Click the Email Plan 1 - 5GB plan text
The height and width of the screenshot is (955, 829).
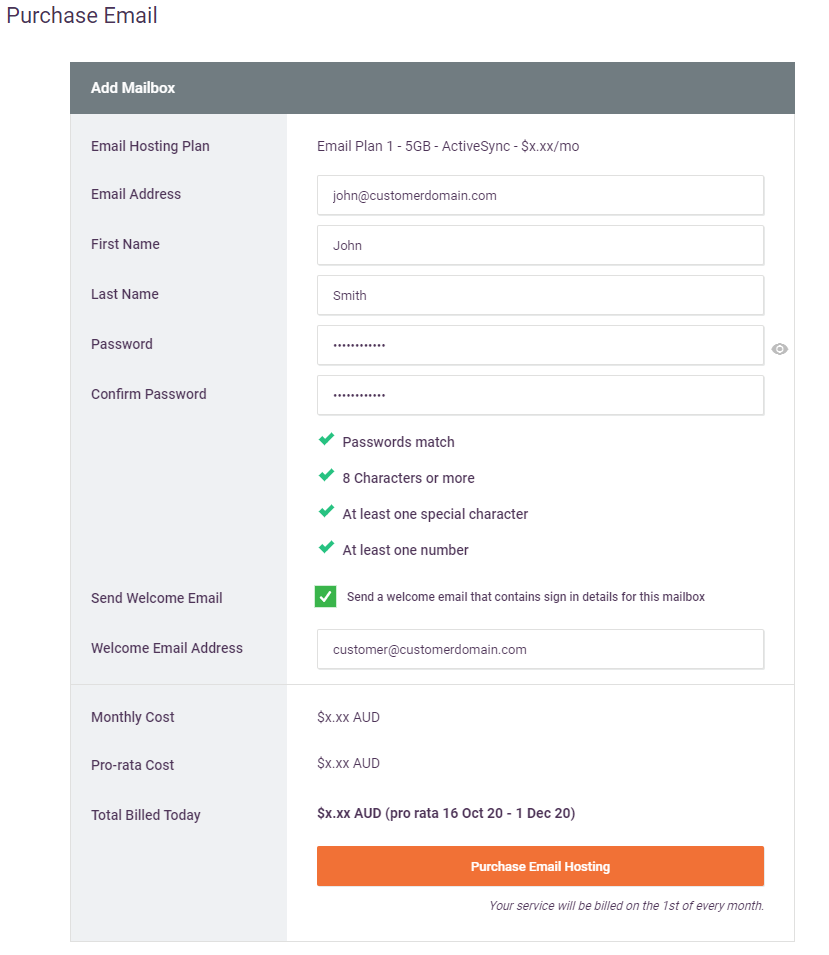coord(448,146)
